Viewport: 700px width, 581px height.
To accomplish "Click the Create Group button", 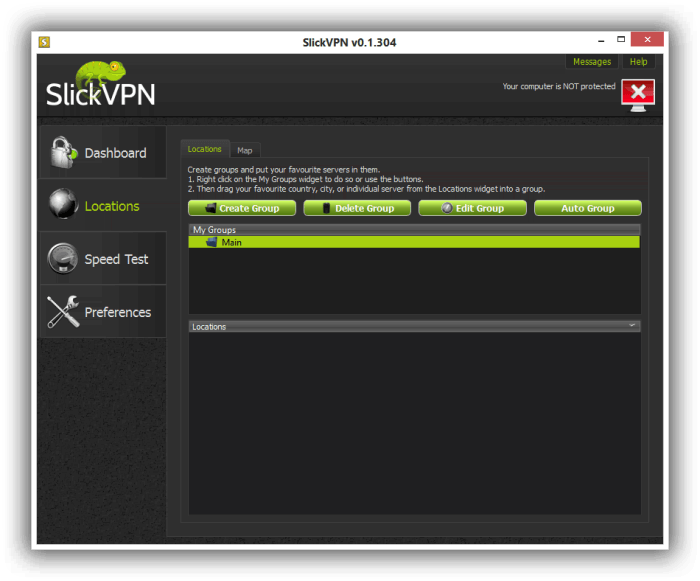I will (x=242, y=208).
